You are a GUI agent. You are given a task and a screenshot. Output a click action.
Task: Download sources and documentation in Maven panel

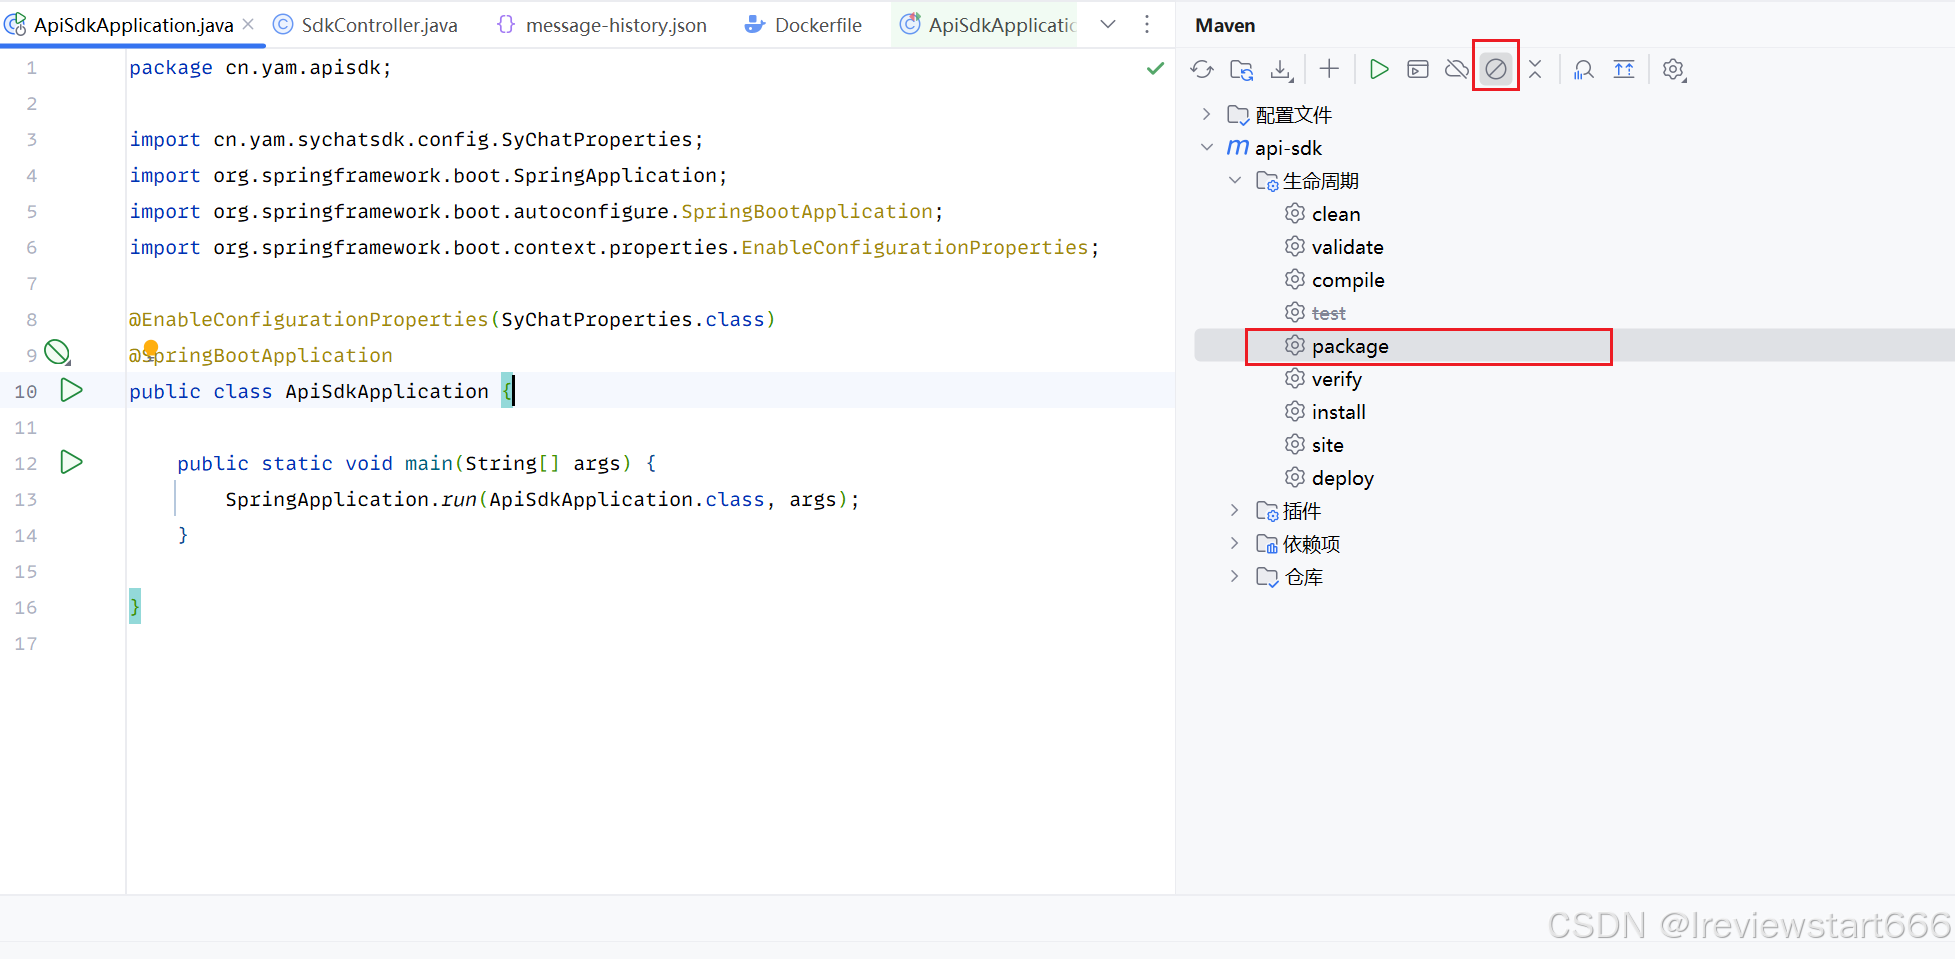click(x=1281, y=69)
